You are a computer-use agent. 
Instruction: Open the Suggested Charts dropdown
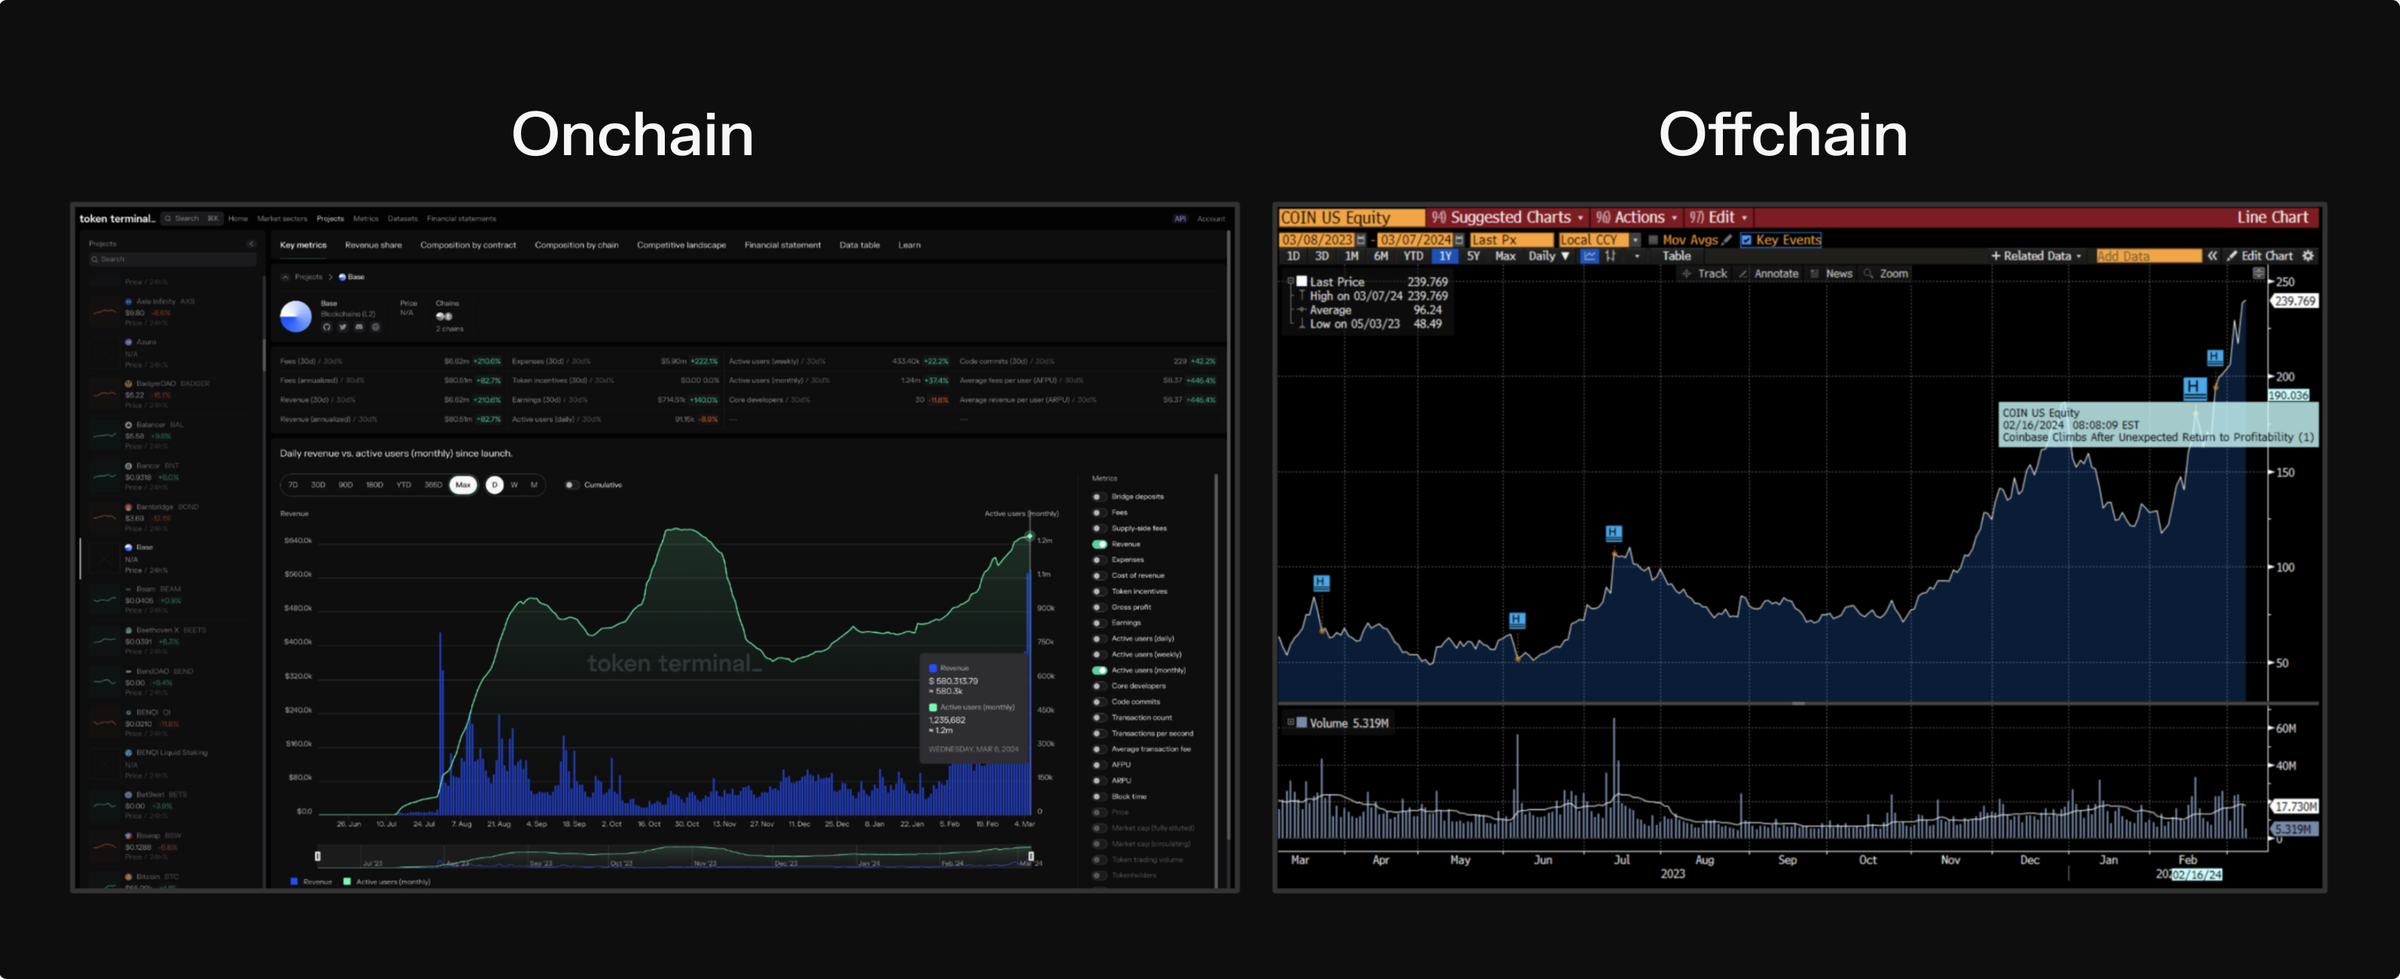pos(1507,218)
